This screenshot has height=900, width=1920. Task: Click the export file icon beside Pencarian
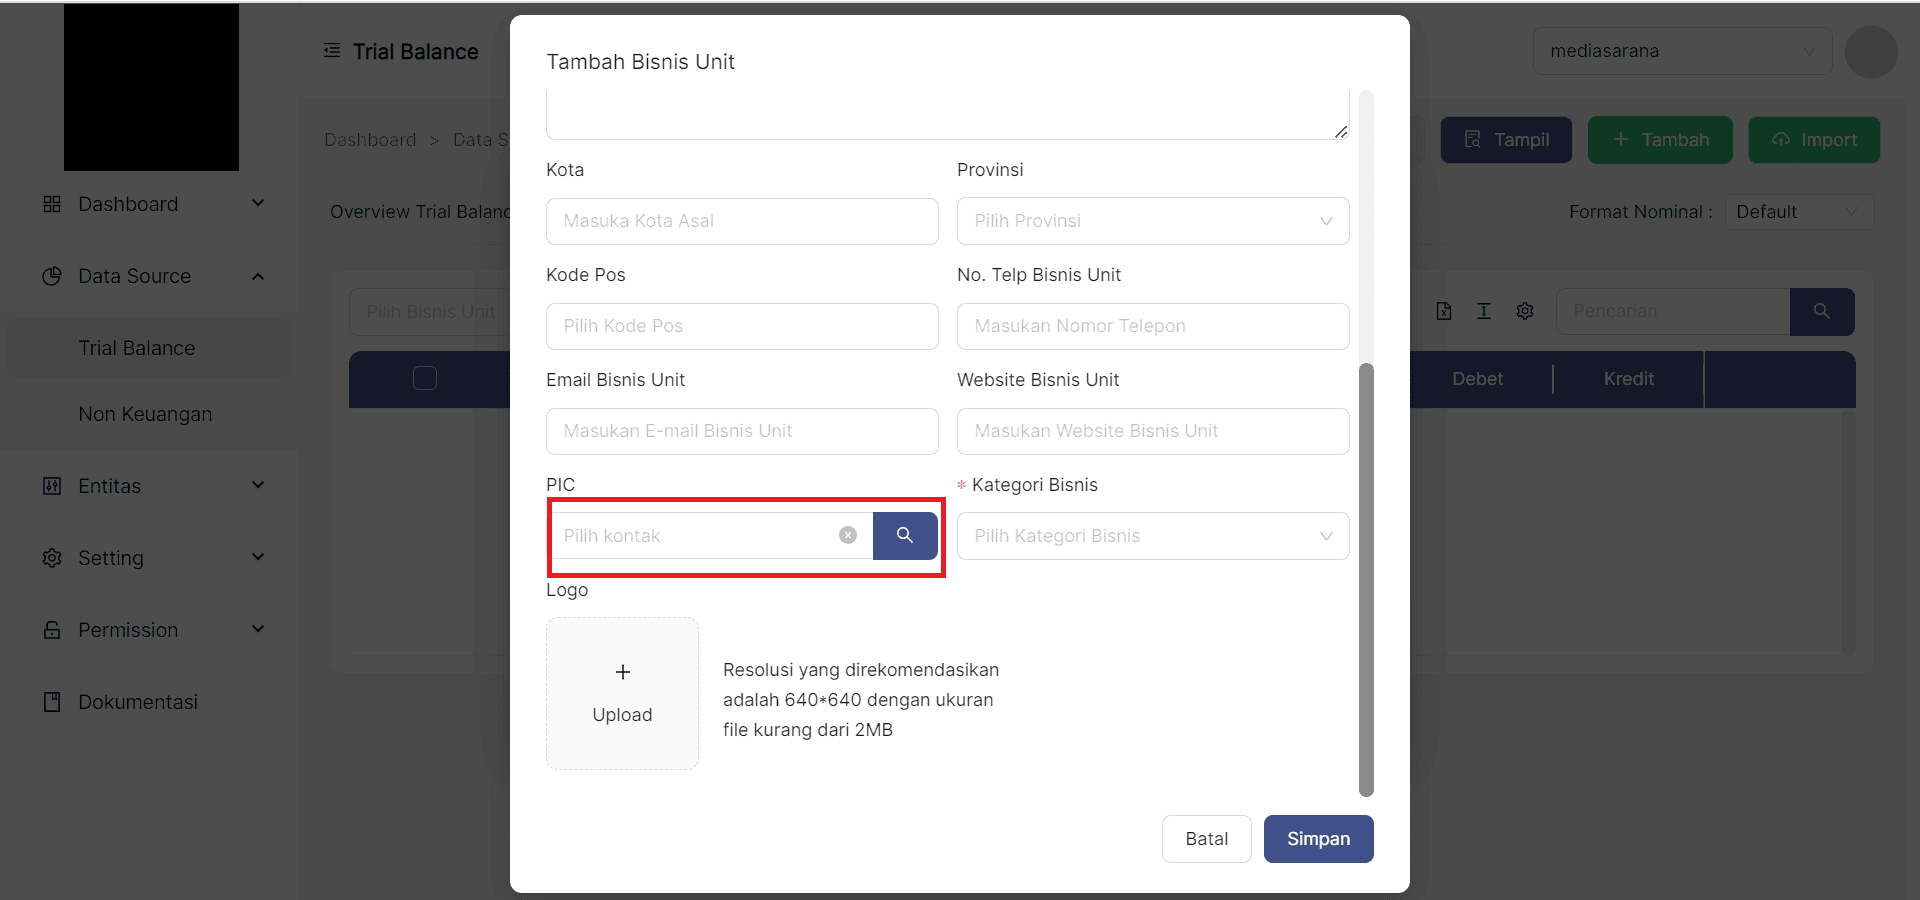(x=1444, y=311)
